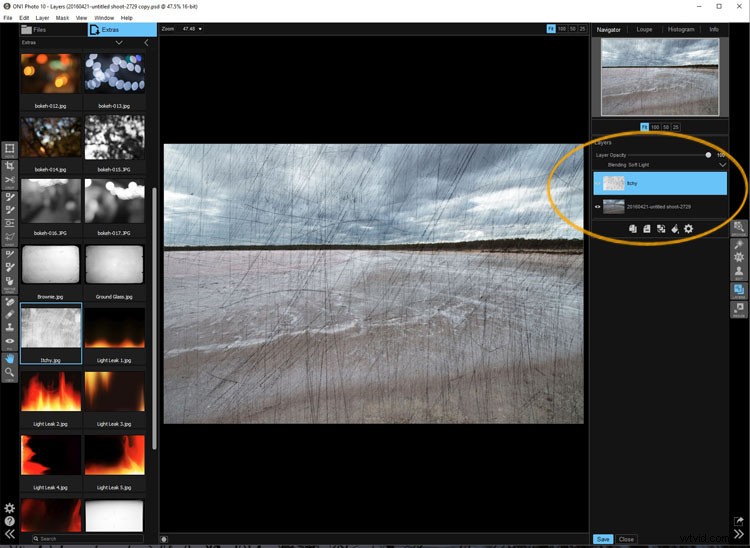
Task: Click the fill layer paint bucket icon
Action: [x=674, y=229]
